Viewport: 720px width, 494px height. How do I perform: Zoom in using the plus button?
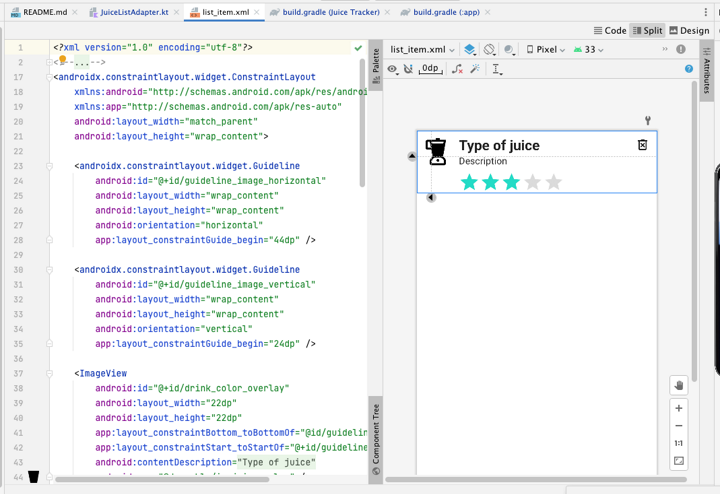[679, 408]
